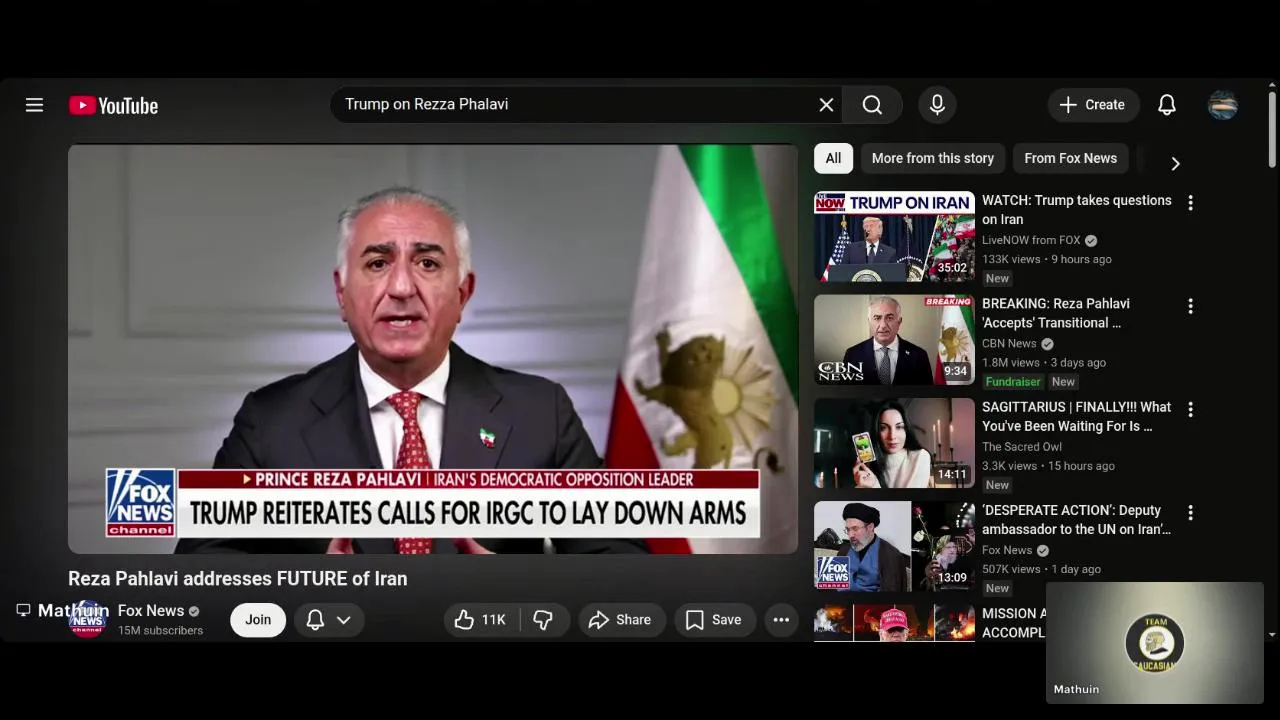
Task: Click the 'Fundraiser' badge on CBN video
Action: tap(1013, 382)
